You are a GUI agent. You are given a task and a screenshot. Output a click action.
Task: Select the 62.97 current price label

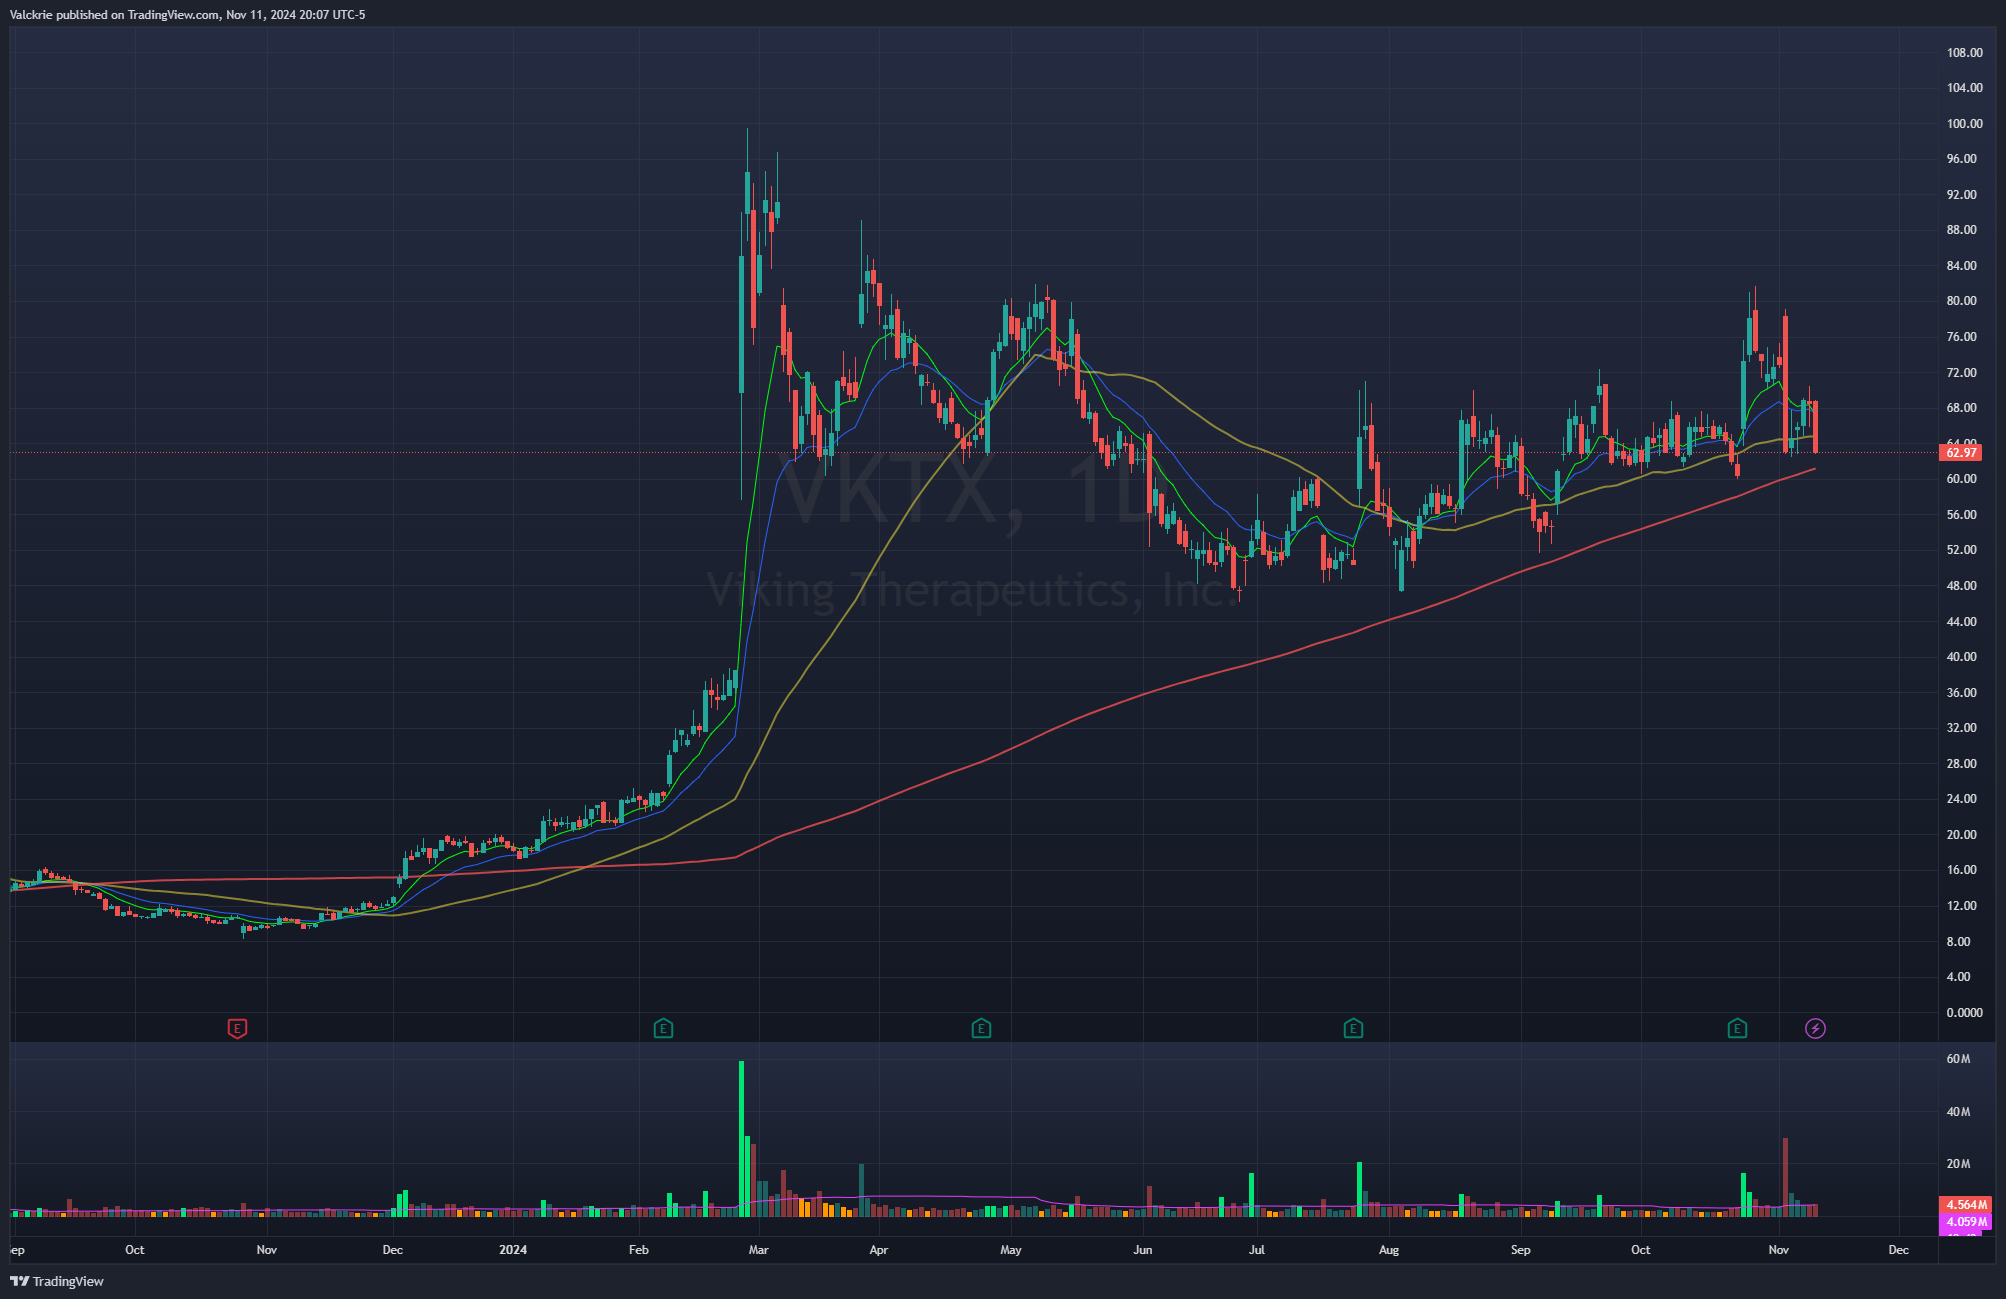coord(1961,453)
